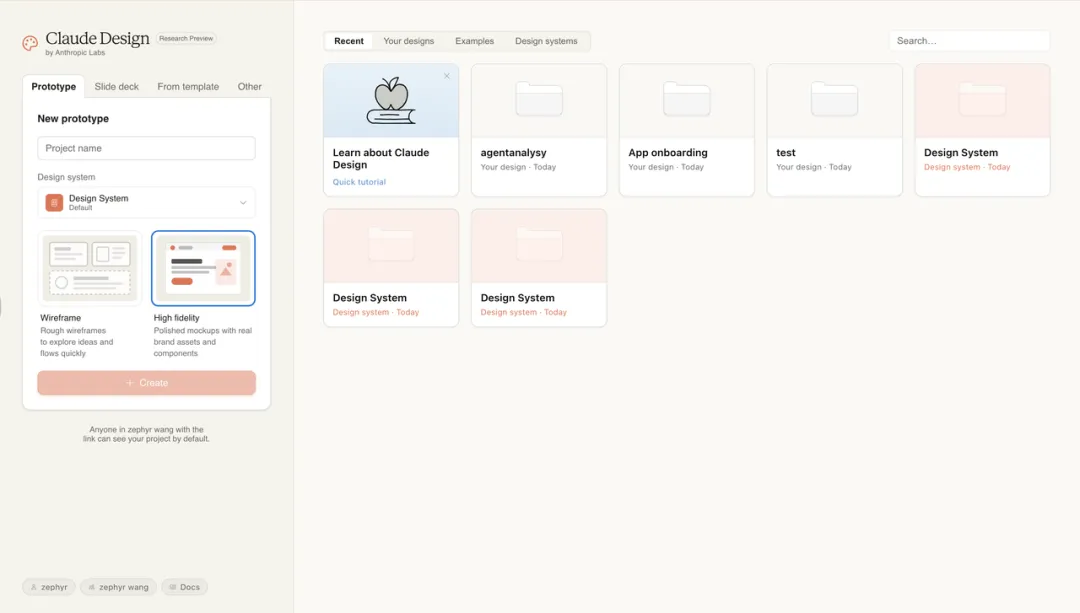The image size is (1080, 613).
Task: Open the zephyr wang organization chip
Action: 118,587
